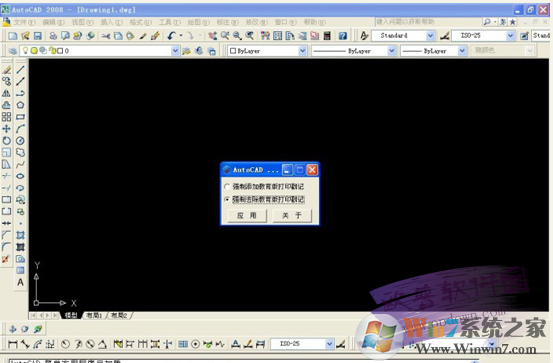Viewport: 553px width, 363px height.
Task: Click the Undo arrow icon
Action: point(172,36)
